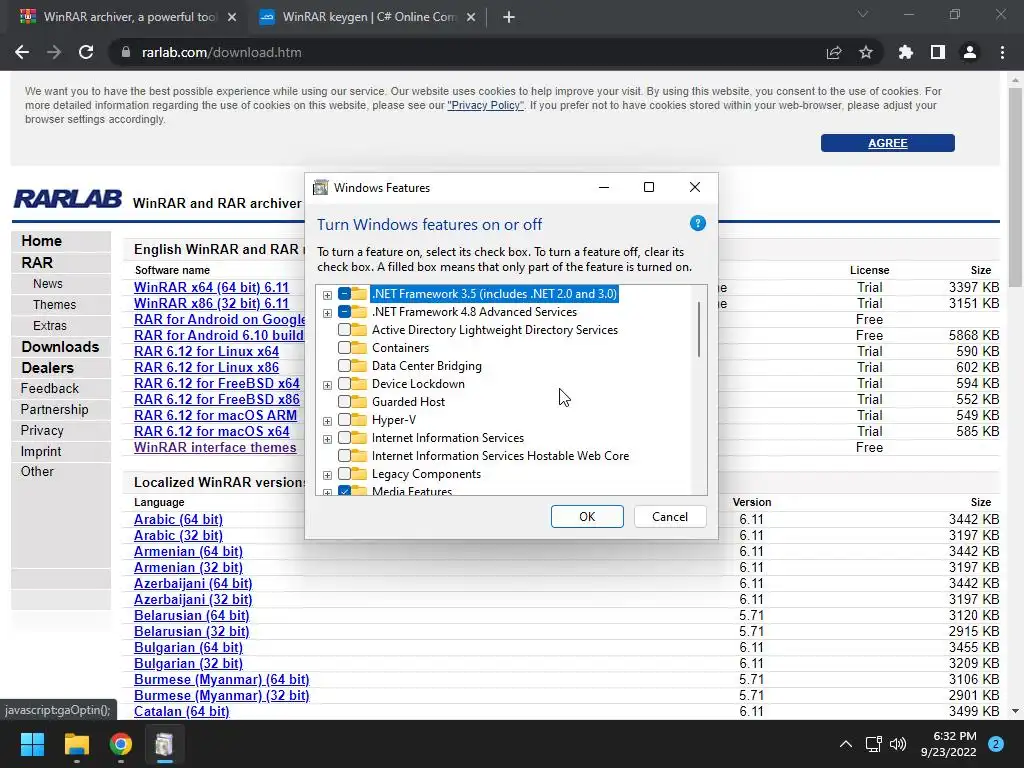Viewport: 1024px width, 768px height.
Task: Open Feedback in RARLAB sidebar
Action: [x=50, y=388]
